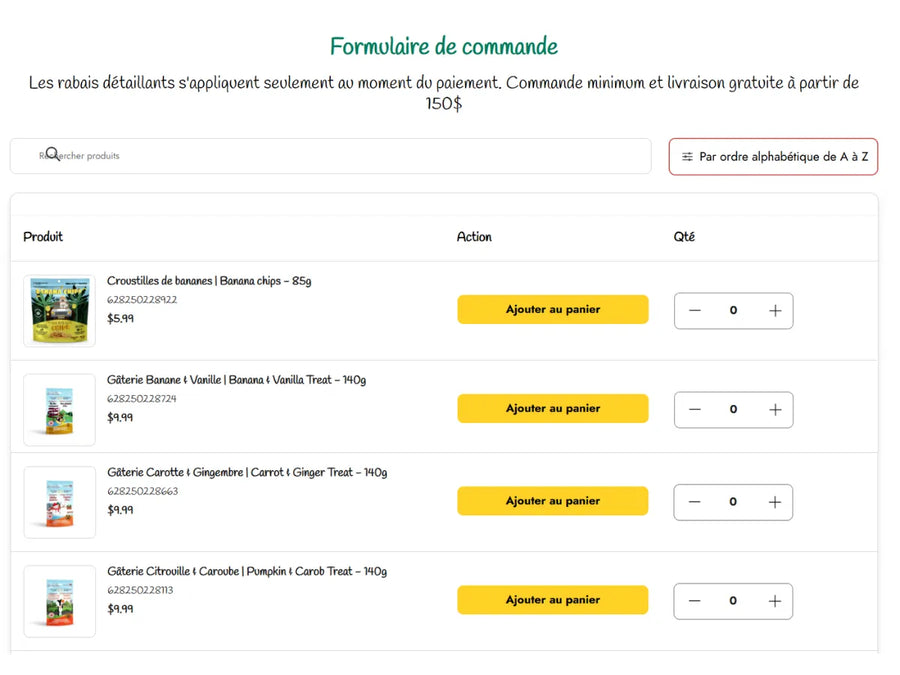Select the Croustilles de bananes quantity field
The width and height of the screenshot is (900, 675).
coord(733,311)
